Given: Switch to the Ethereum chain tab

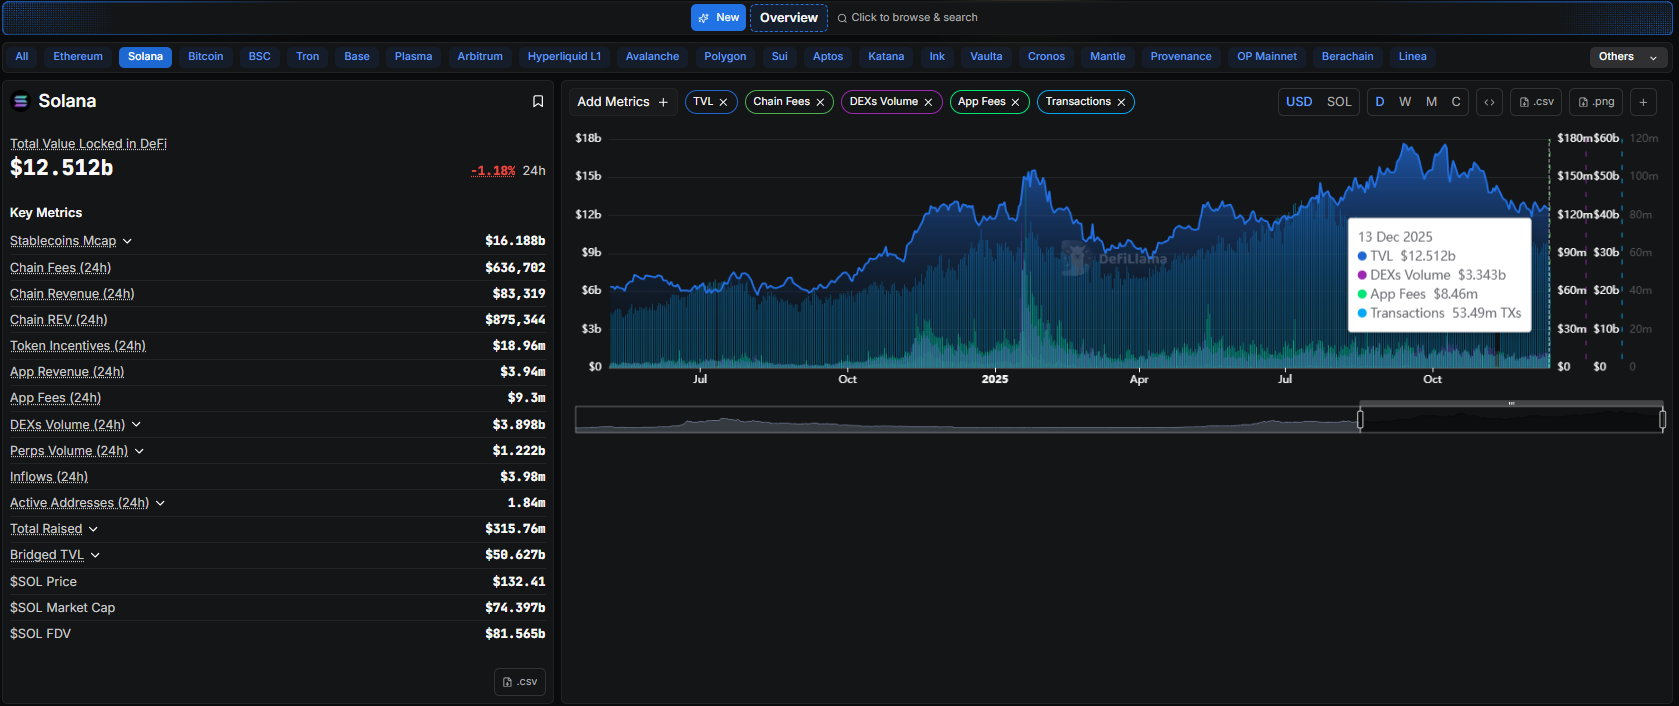Looking at the screenshot, I should (78, 57).
